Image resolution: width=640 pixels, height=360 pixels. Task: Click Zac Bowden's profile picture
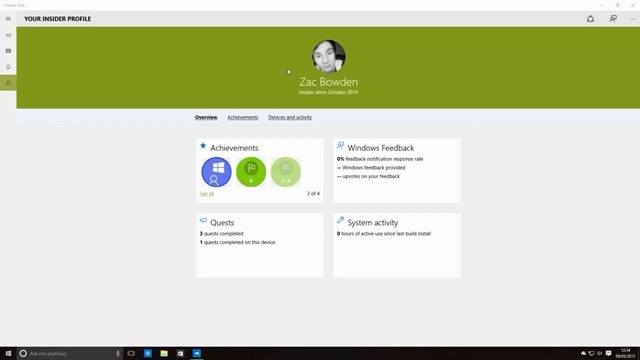tap(329, 56)
